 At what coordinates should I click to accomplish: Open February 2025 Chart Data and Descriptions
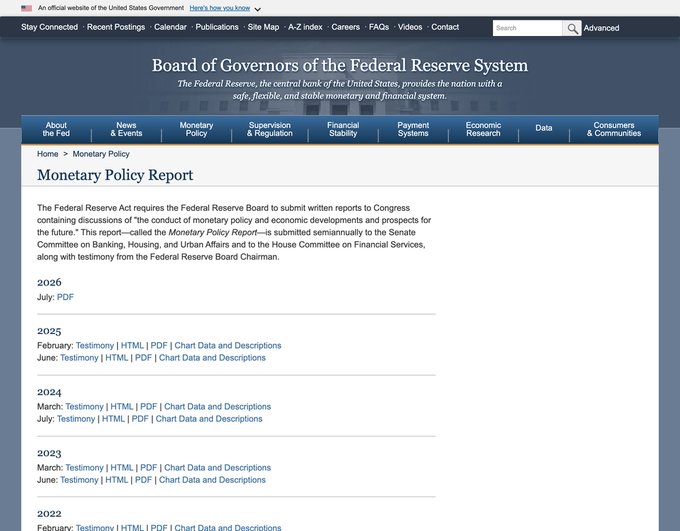click(x=228, y=346)
